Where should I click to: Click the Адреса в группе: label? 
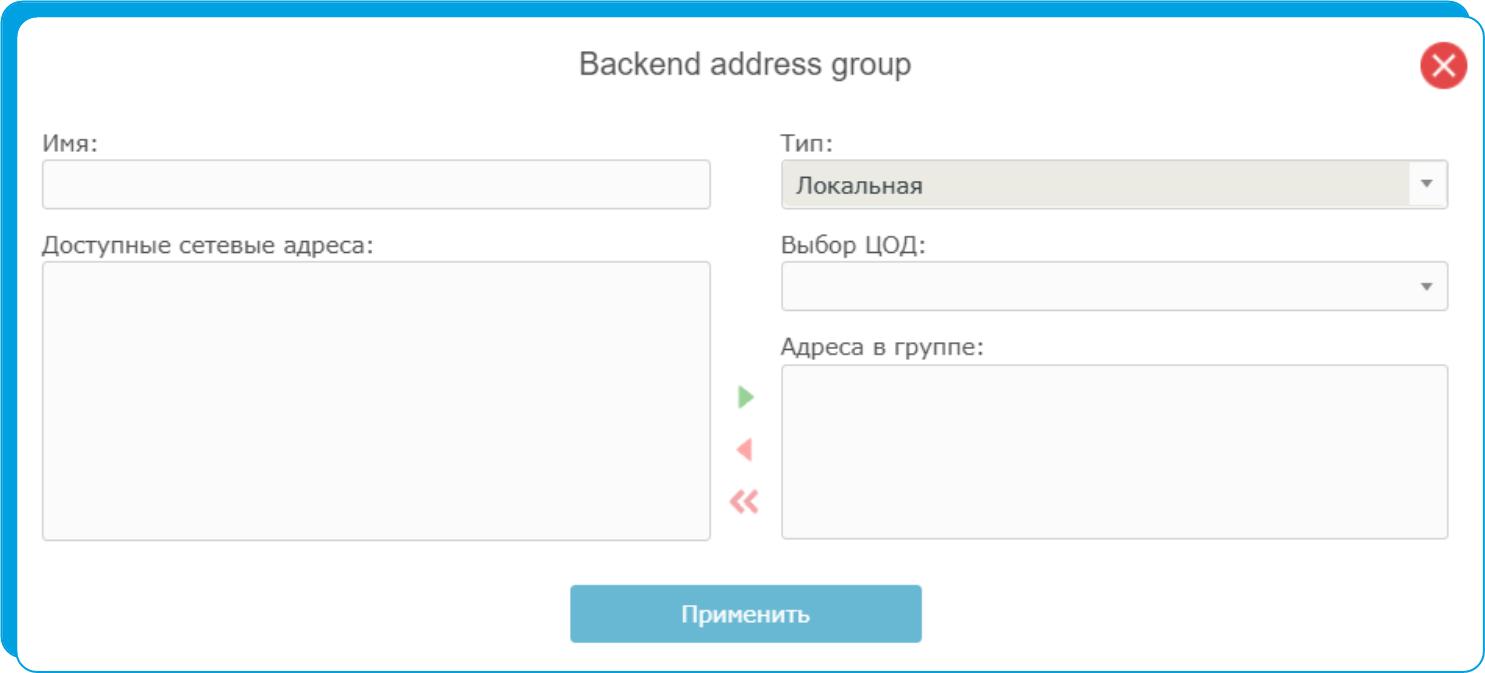coord(883,347)
